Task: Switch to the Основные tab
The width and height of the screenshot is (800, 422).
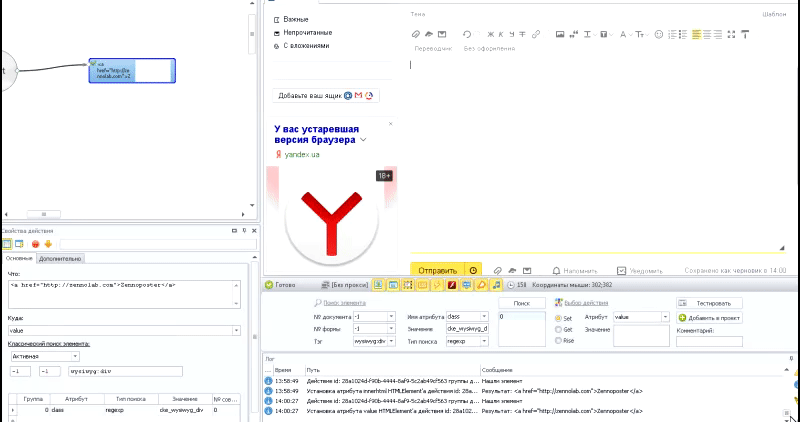Action: 19,258
